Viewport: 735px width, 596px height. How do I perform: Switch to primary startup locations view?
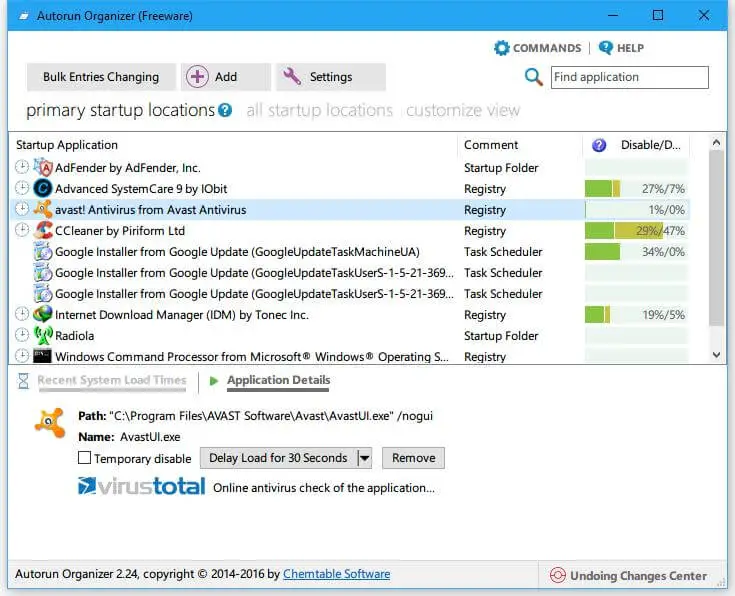(x=120, y=110)
